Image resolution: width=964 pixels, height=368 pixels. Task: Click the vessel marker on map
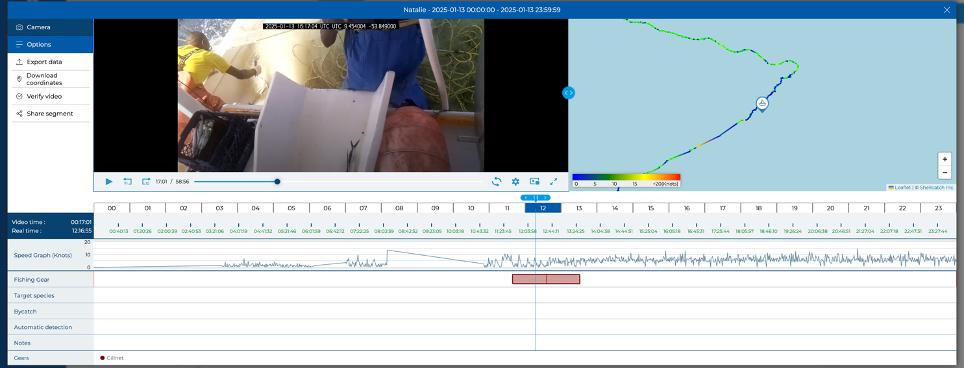[762, 104]
